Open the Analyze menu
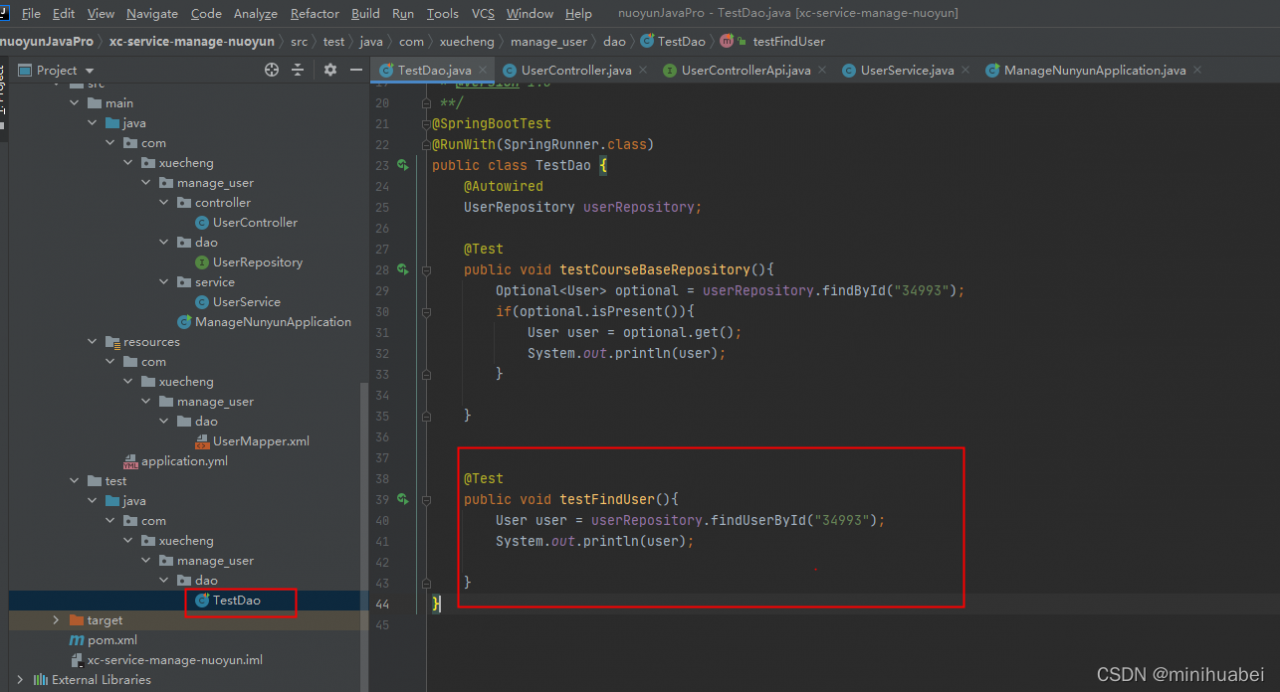Image resolution: width=1280 pixels, height=692 pixels. tap(255, 13)
